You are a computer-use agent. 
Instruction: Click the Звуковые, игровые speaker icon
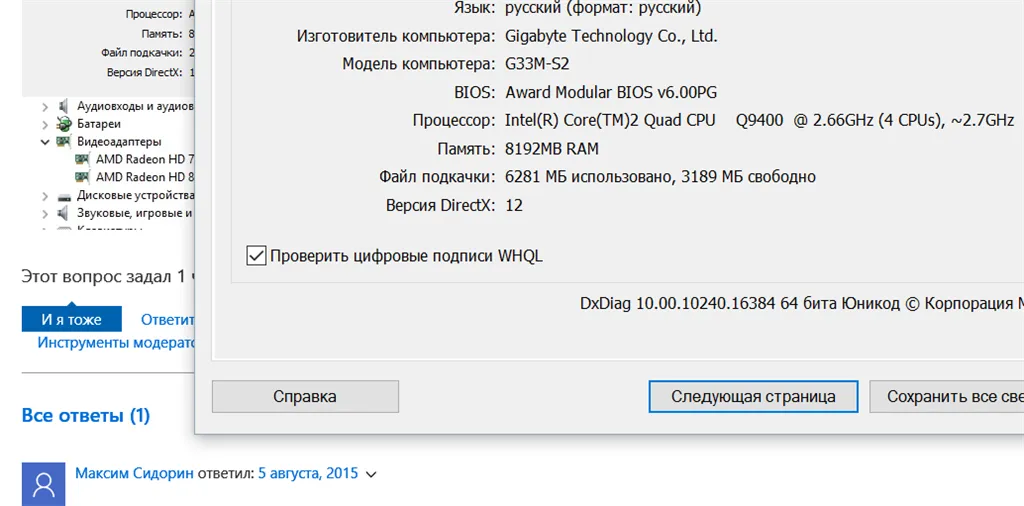click(x=64, y=213)
